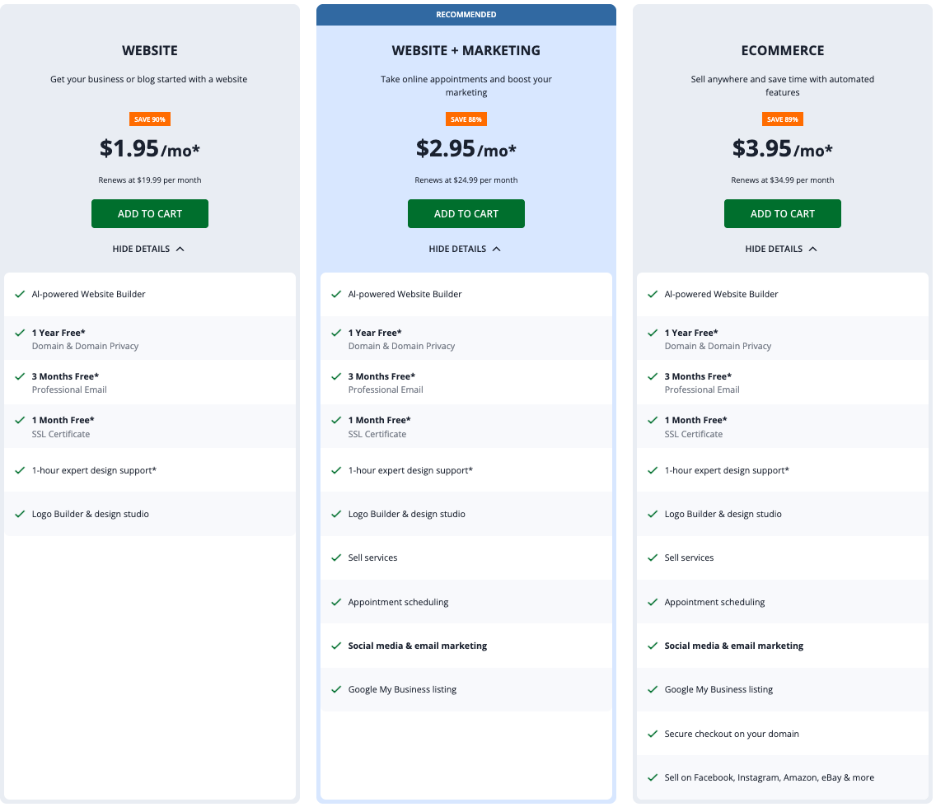Image resolution: width=936 pixels, height=807 pixels.
Task: Click the Recommended banner above Website + Marketing
Action: [466, 14]
